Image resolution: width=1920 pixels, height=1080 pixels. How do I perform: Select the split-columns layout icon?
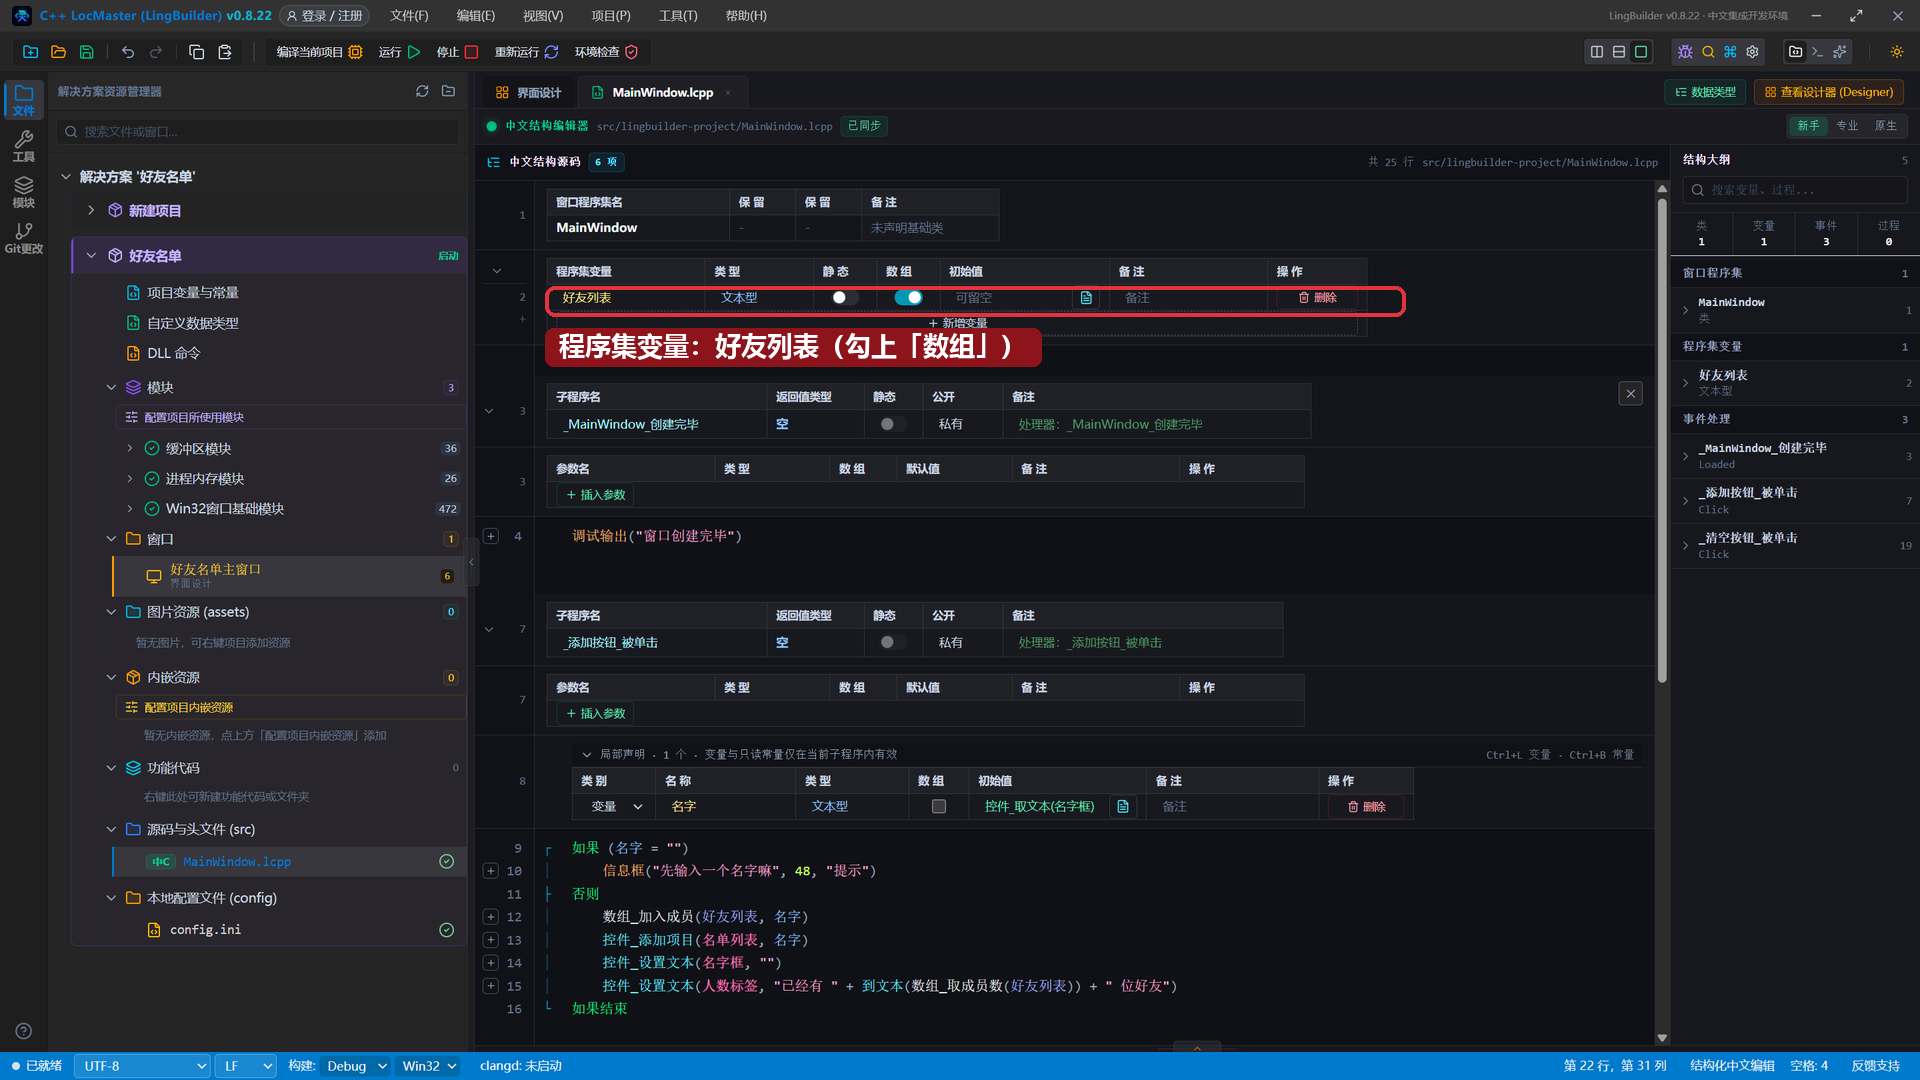1597,52
